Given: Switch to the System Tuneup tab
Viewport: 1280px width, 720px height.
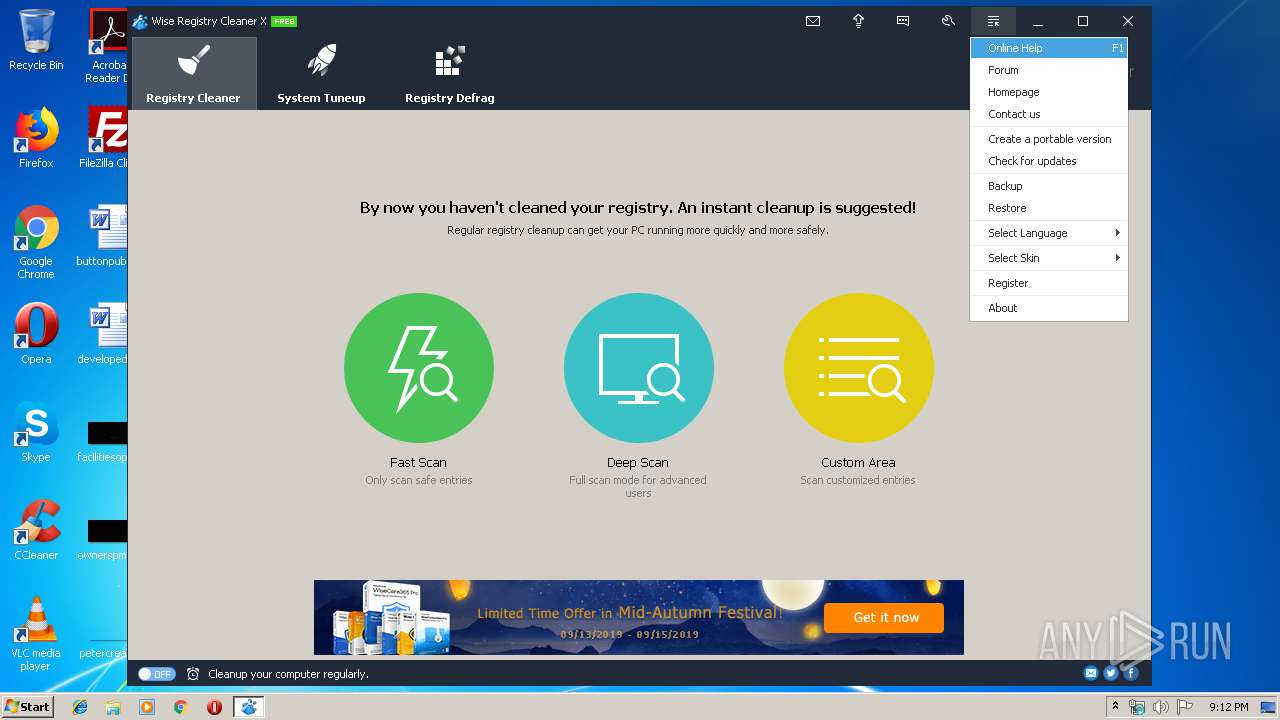Looking at the screenshot, I should pyautogui.click(x=321, y=73).
